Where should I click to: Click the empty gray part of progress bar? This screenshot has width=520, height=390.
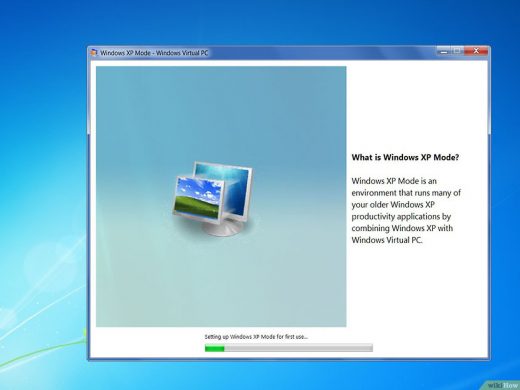(298, 349)
